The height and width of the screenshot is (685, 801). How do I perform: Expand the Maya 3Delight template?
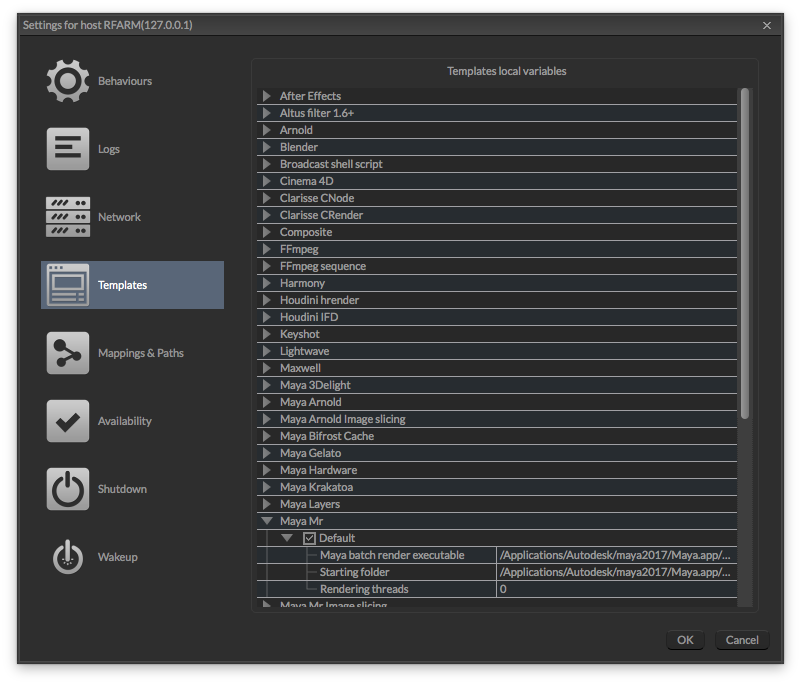point(266,385)
